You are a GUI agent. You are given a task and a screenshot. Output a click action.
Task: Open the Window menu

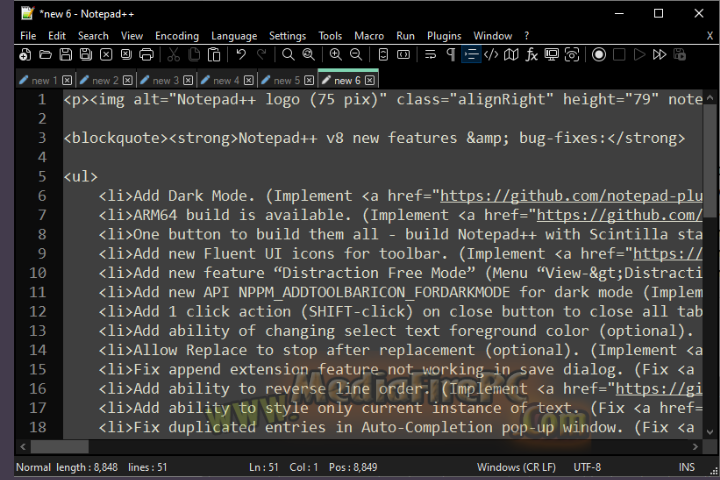(493, 35)
